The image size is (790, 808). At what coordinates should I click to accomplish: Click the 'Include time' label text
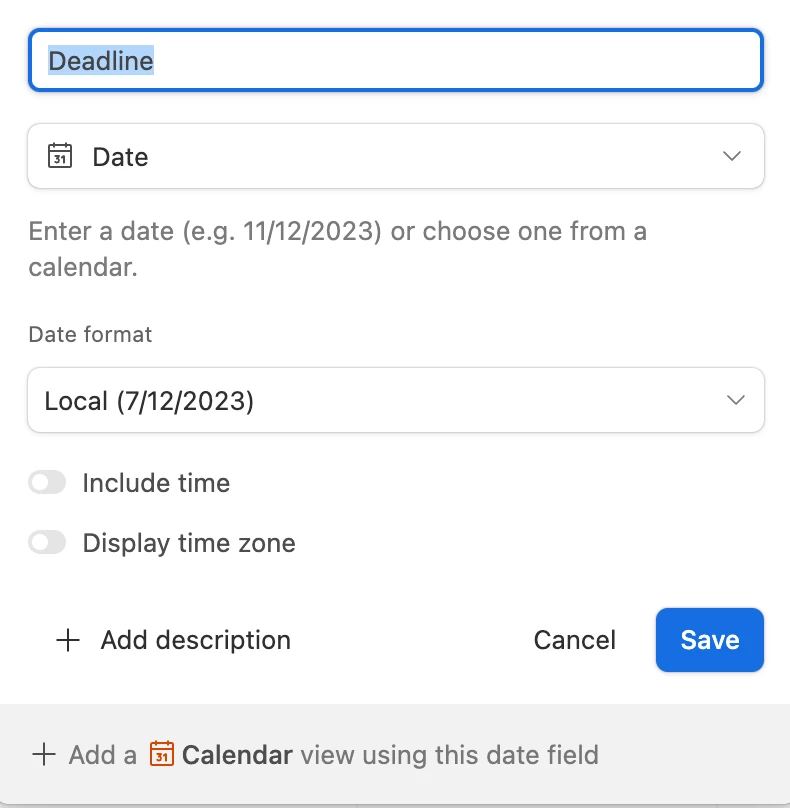point(156,483)
